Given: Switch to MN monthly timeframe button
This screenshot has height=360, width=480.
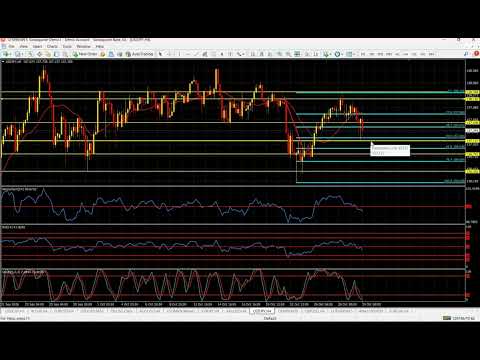Looking at the screenshot, I should point(431,54).
